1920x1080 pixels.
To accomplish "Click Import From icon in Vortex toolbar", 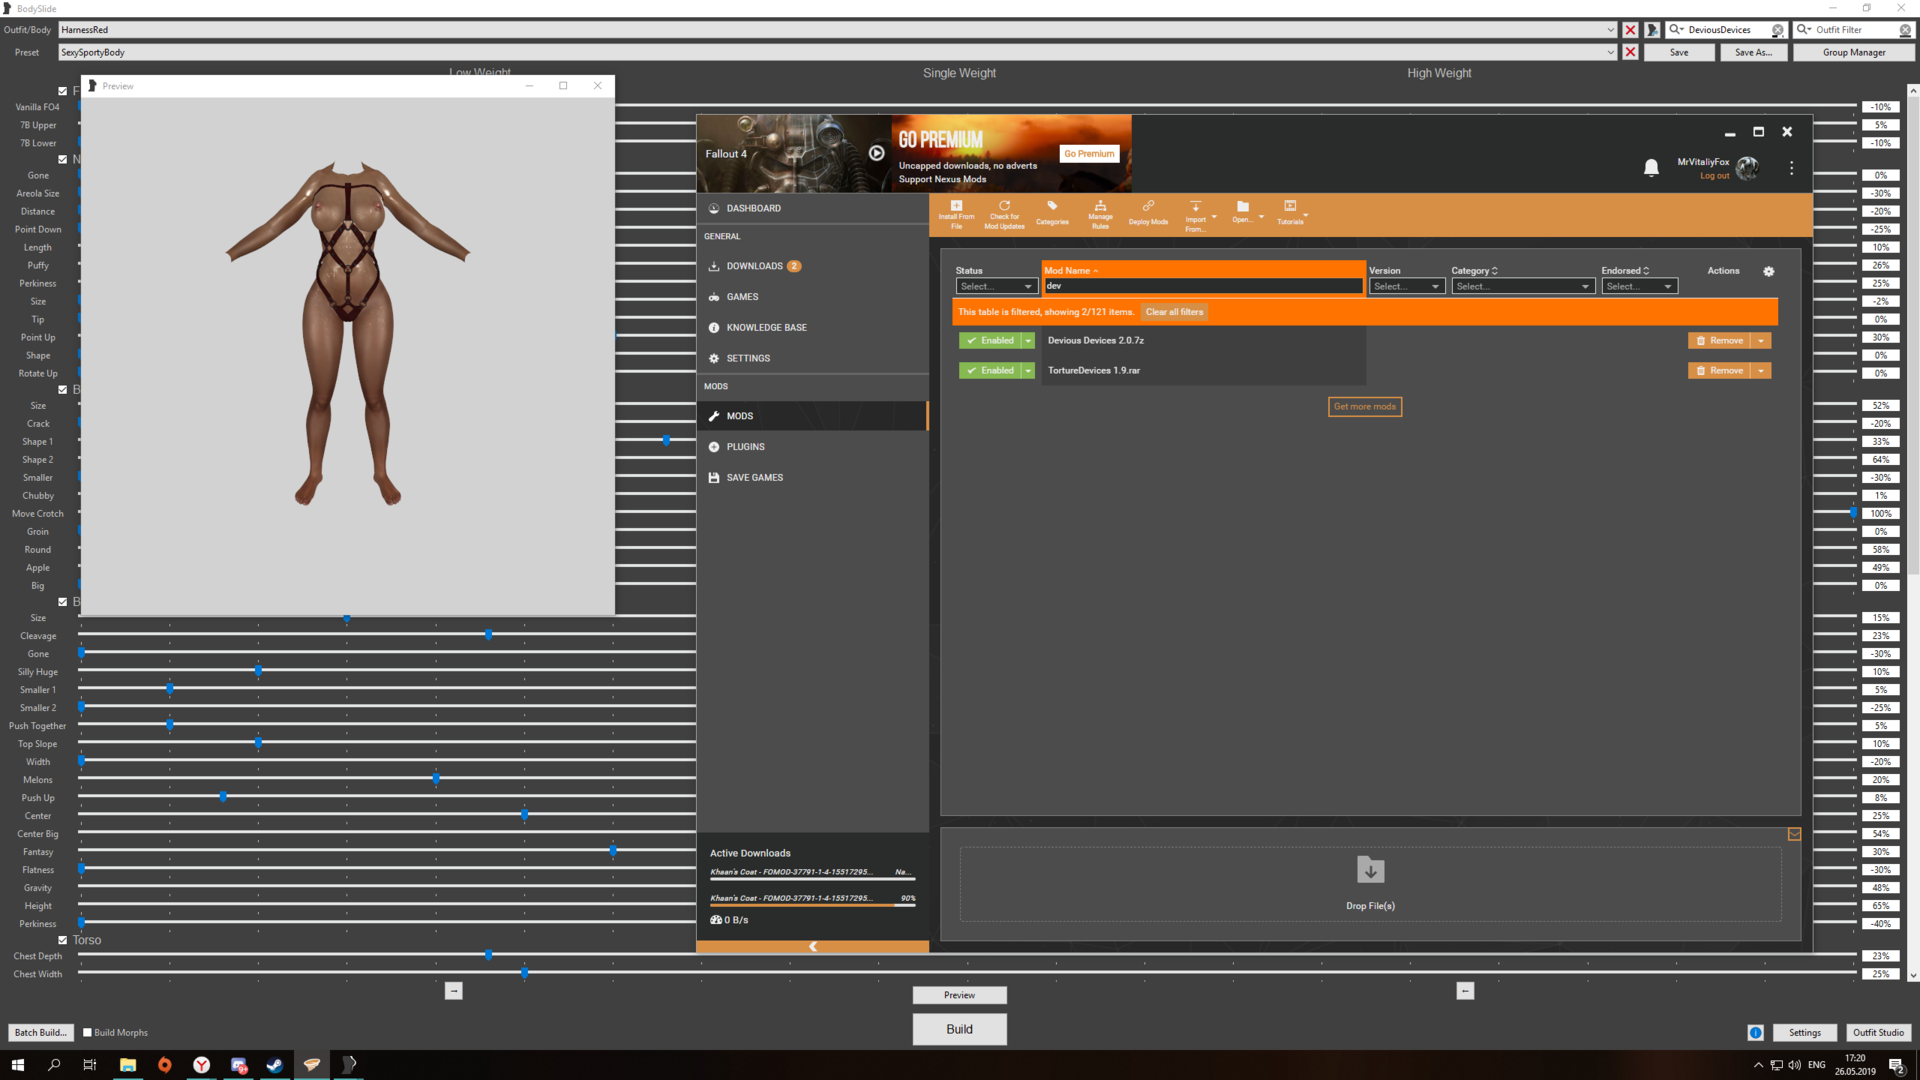I will (x=1195, y=214).
